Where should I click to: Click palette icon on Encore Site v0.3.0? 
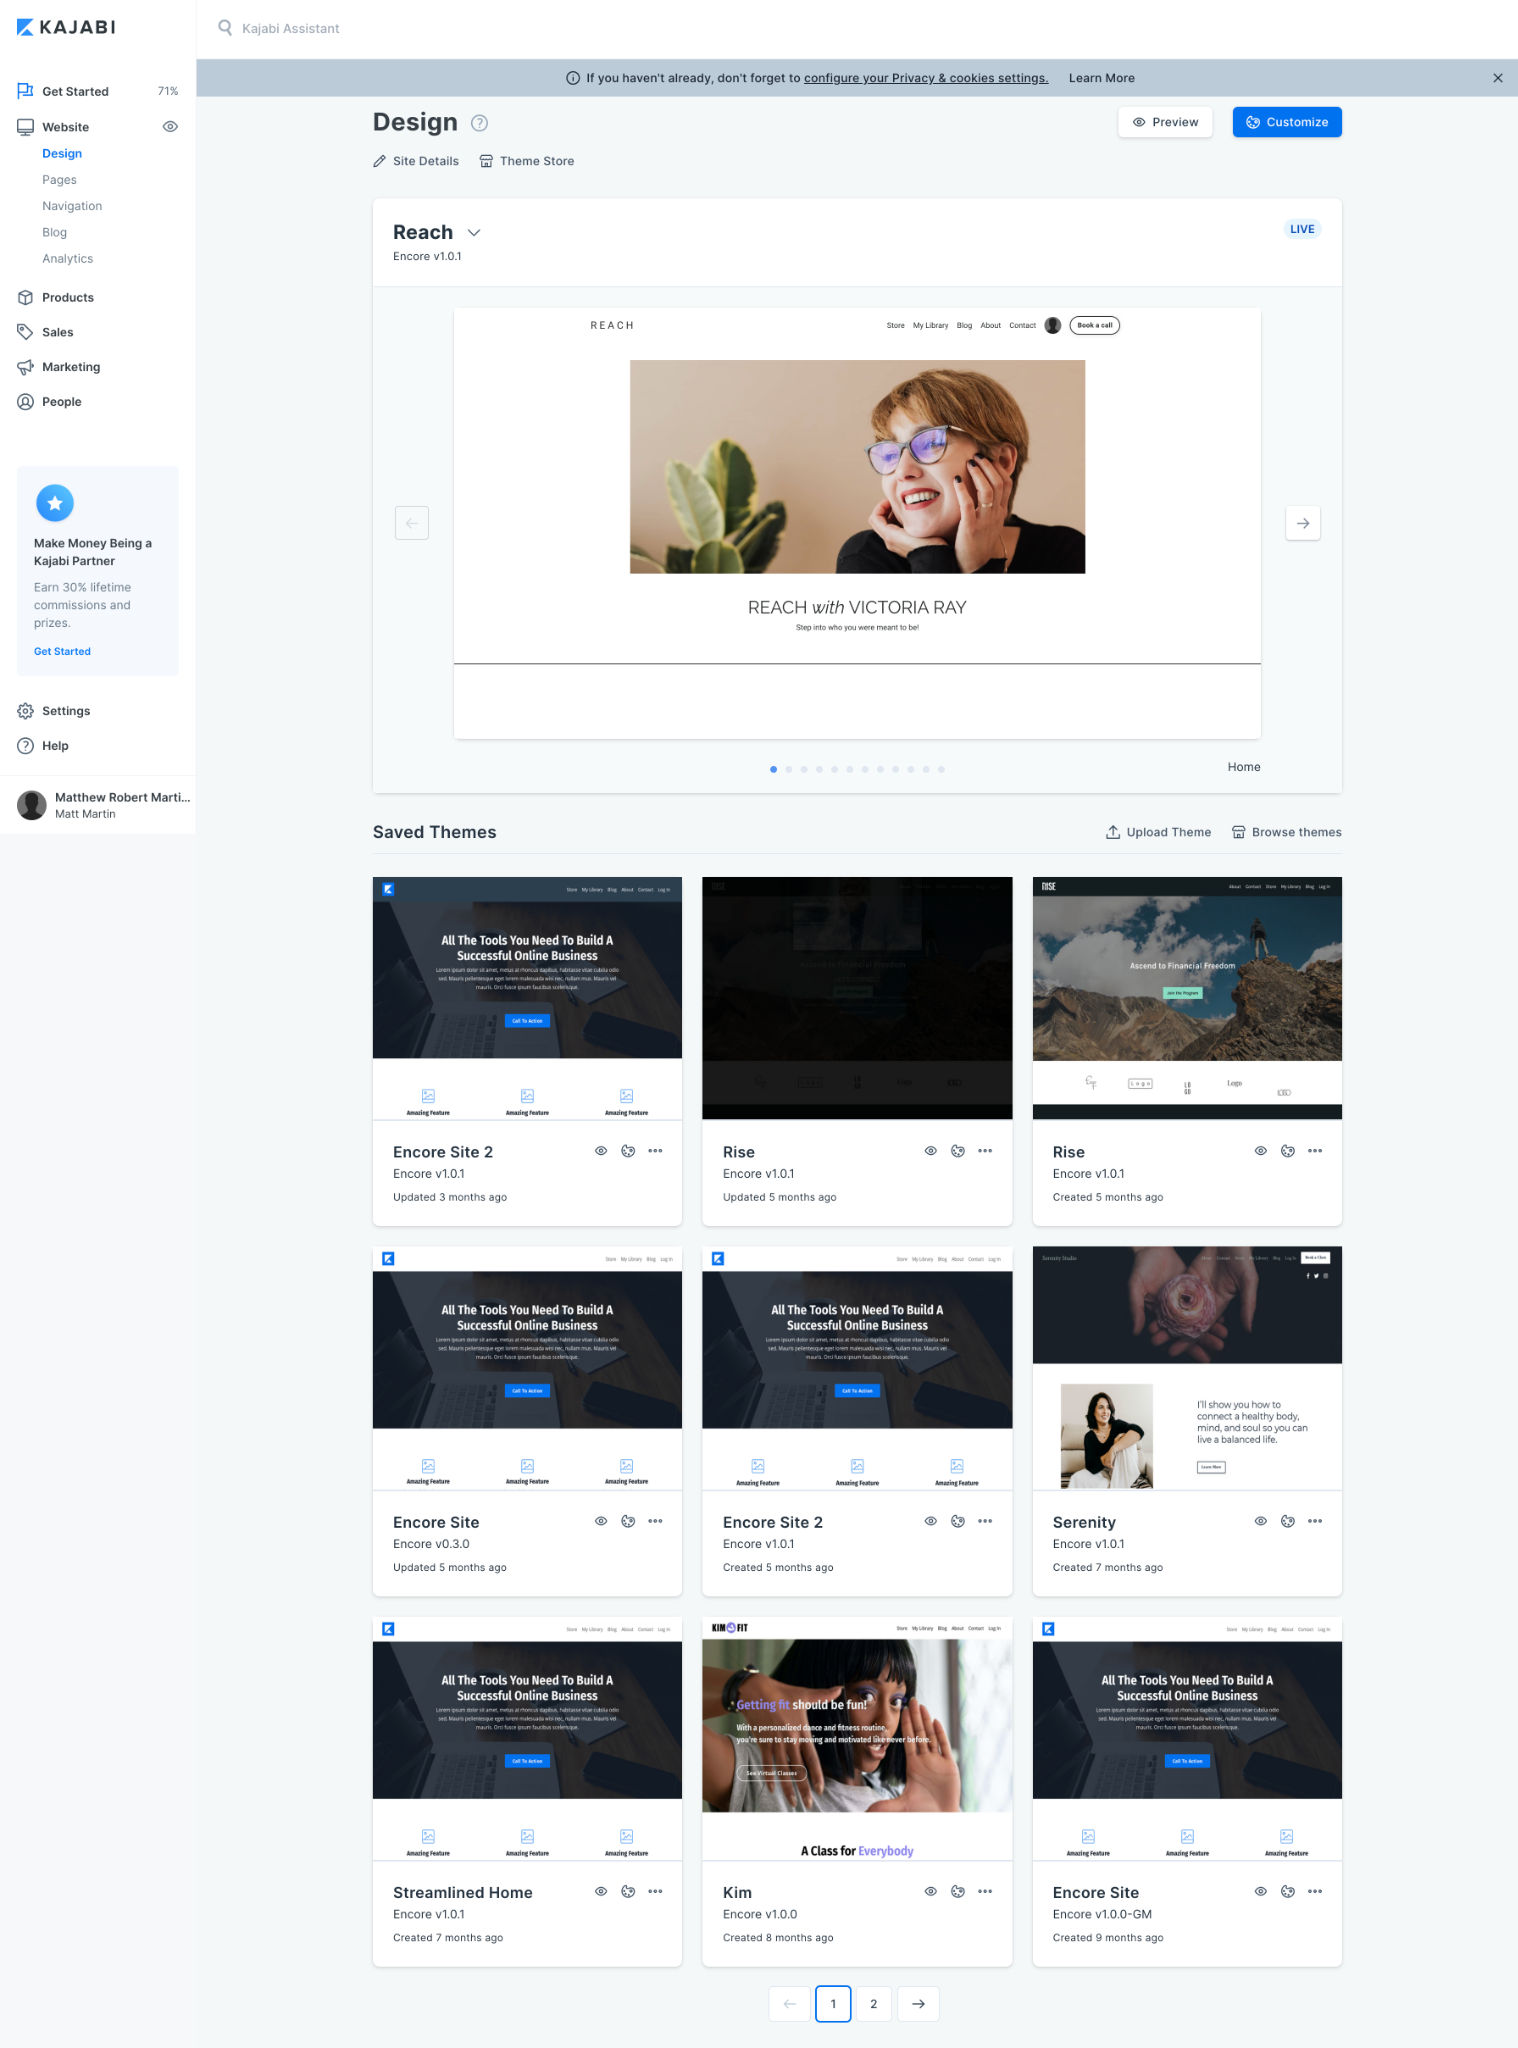(628, 1521)
